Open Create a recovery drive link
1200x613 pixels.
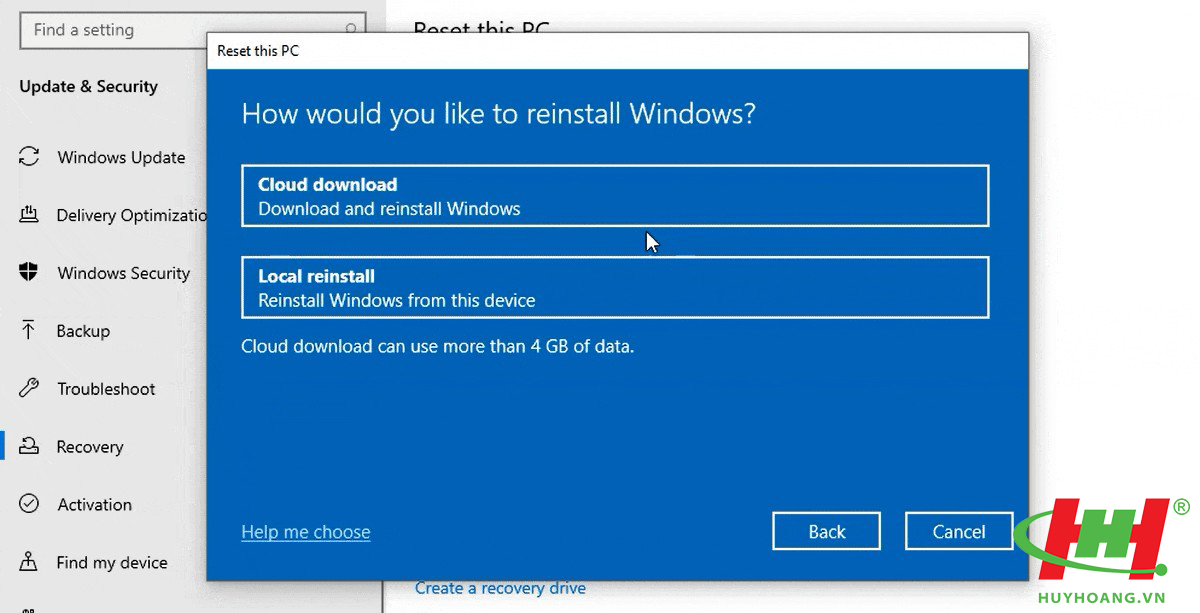[x=500, y=588]
